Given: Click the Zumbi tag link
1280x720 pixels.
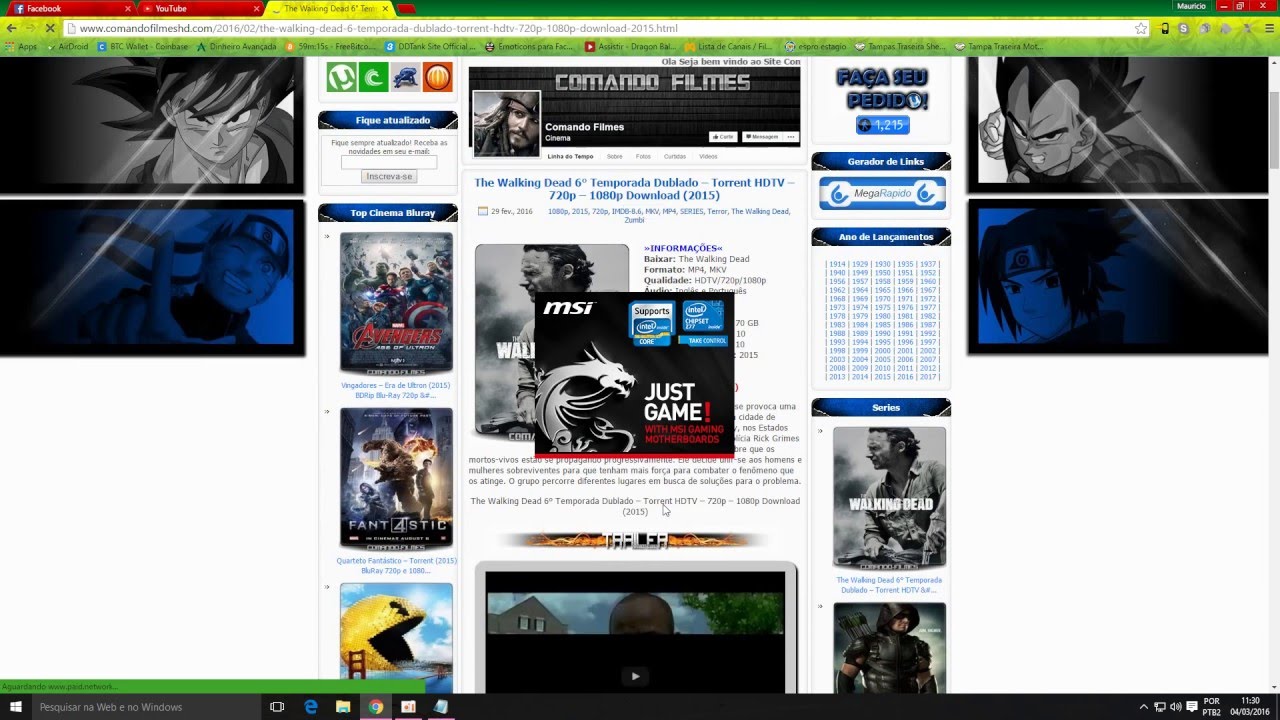Looking at the screenshot, I should point(634,220).
